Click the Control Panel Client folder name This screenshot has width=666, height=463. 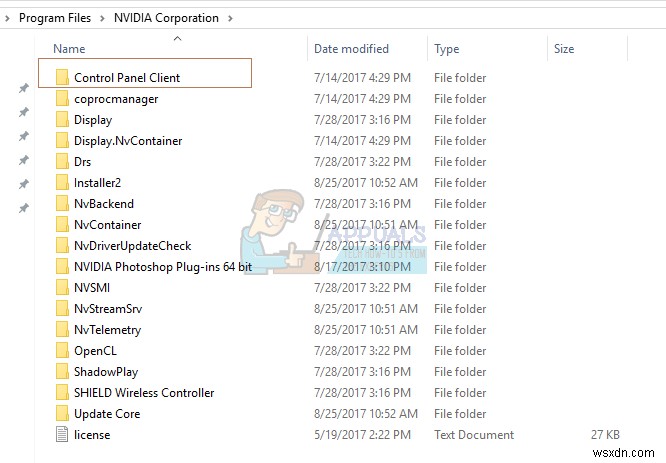pyautogui.click(x=127, y=78)
